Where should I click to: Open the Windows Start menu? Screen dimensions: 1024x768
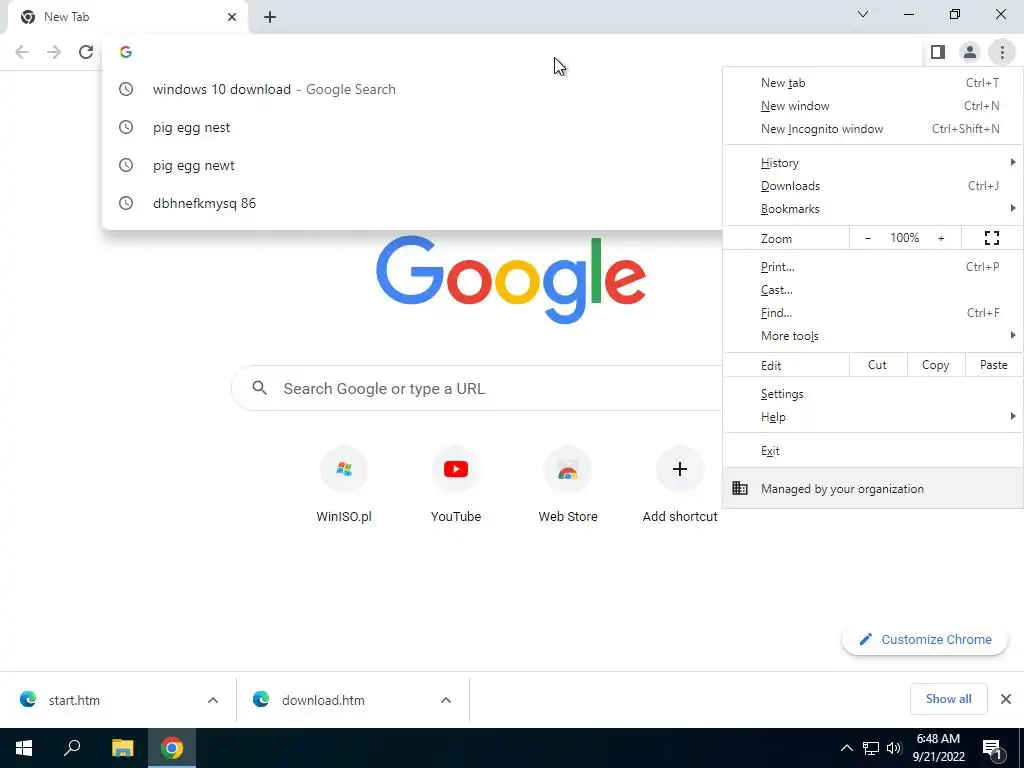point(24,748)
